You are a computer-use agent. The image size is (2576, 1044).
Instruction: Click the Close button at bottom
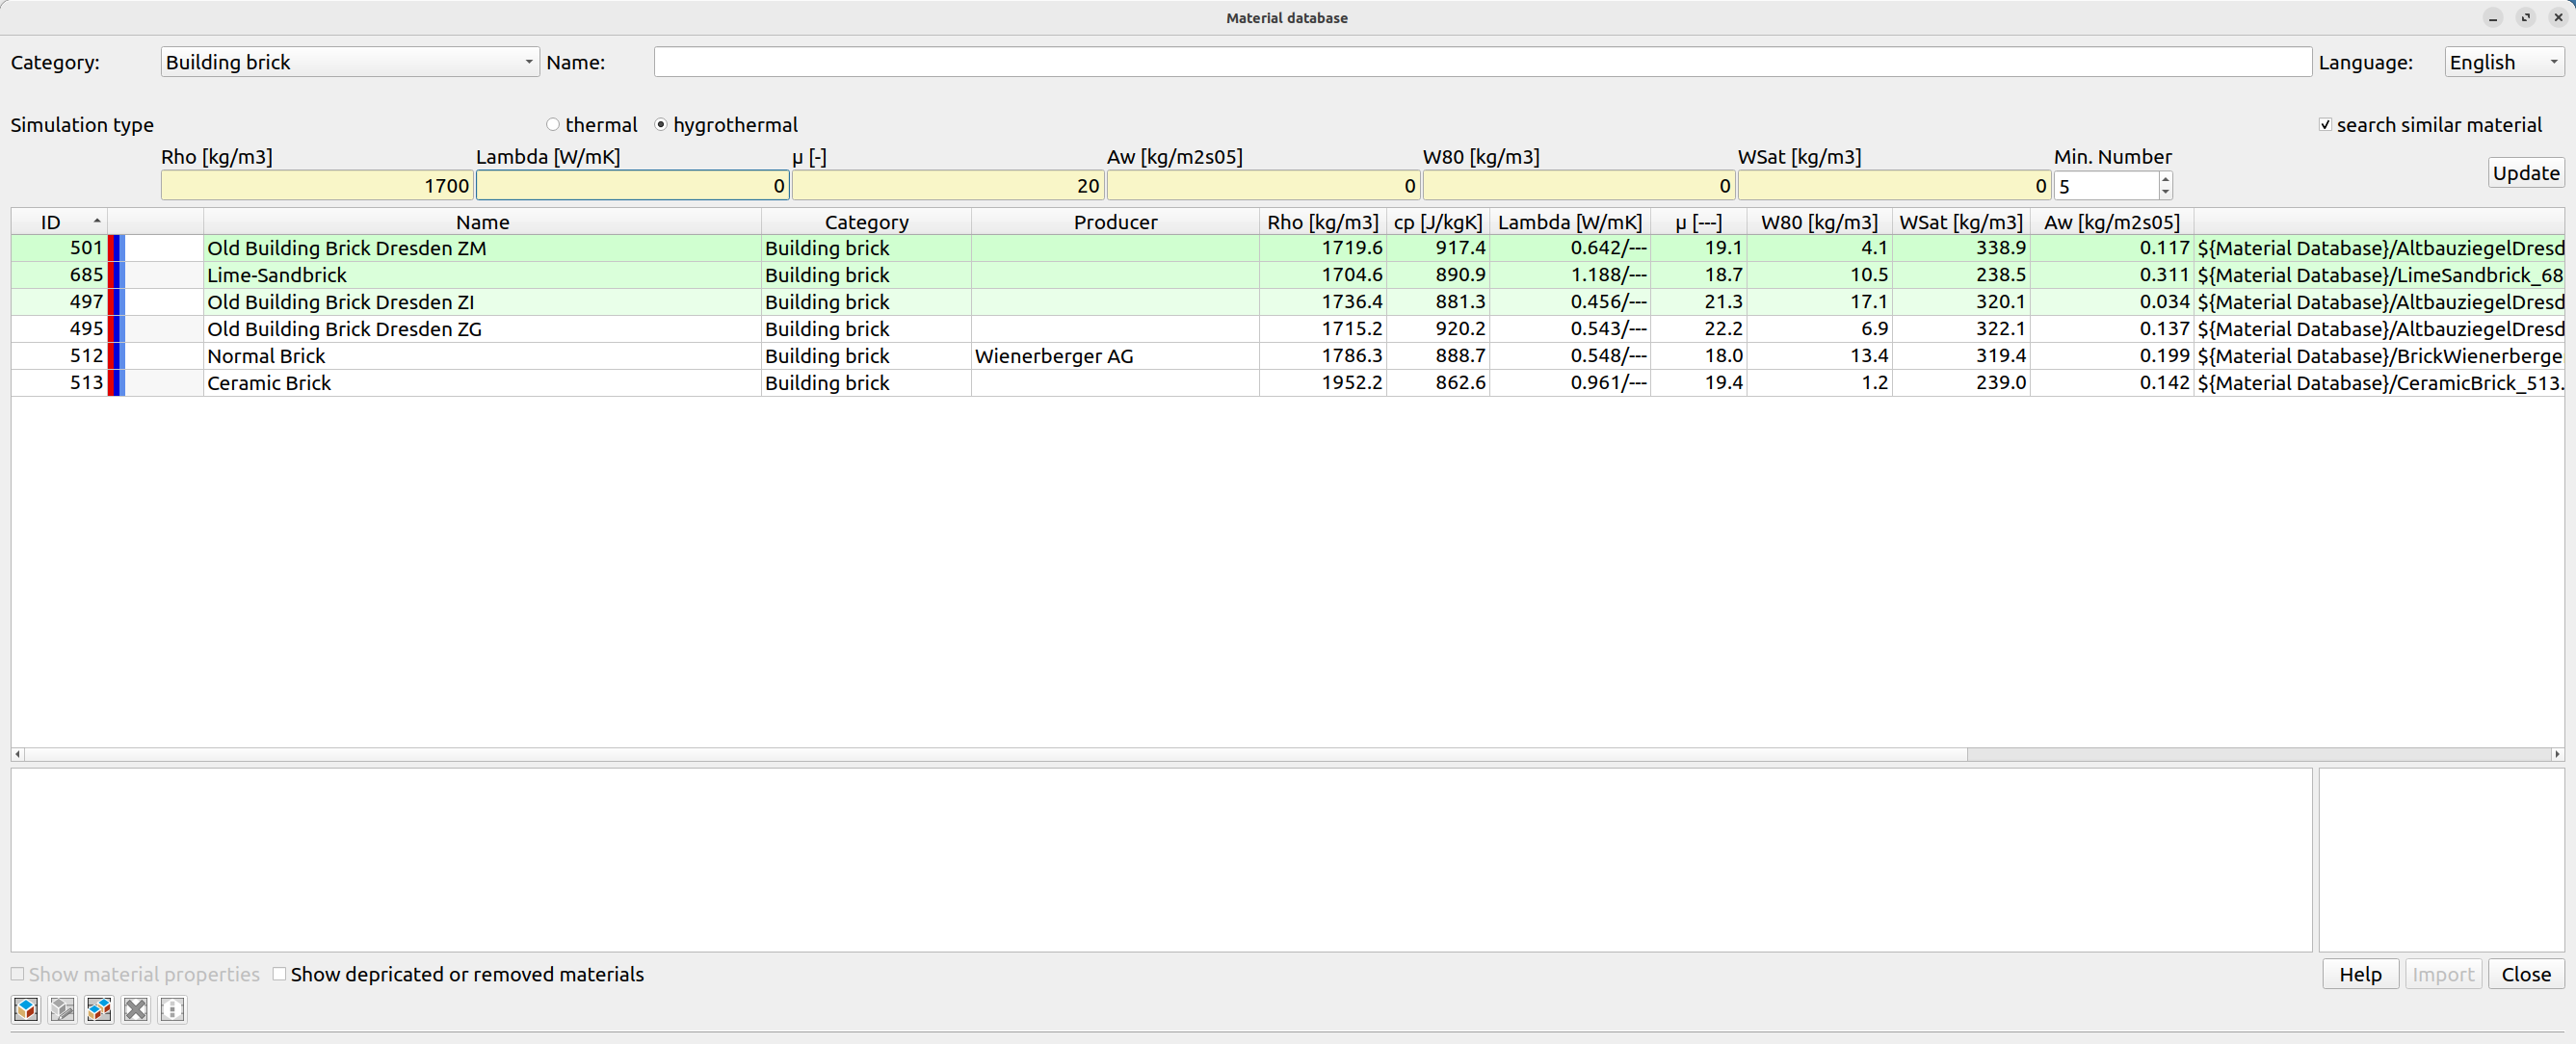(x=2526, y=975)
